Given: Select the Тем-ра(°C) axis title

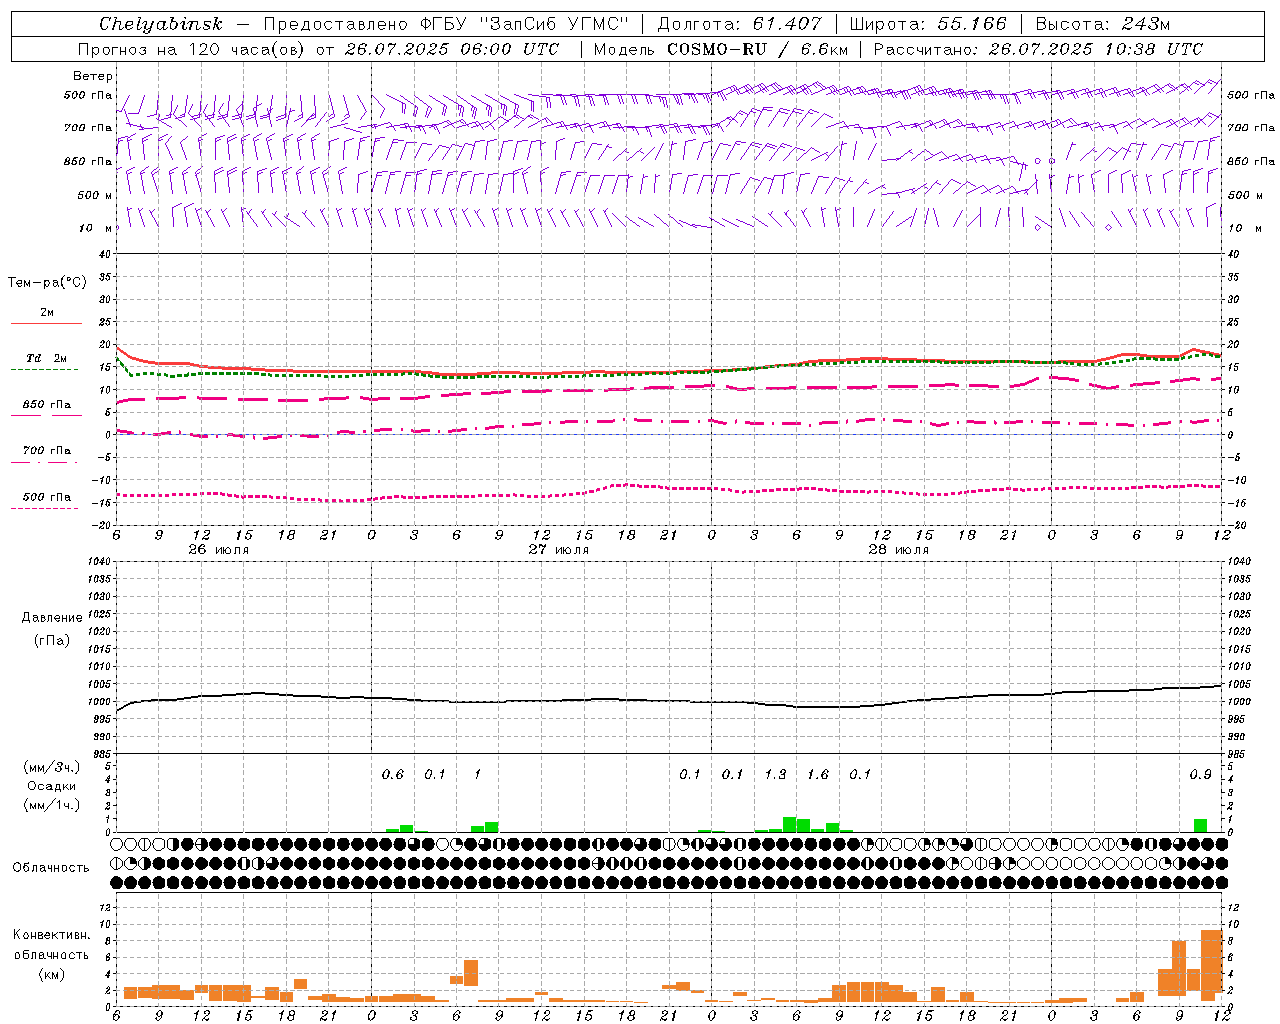Looking at the screenshot, I should coord(47,283).
